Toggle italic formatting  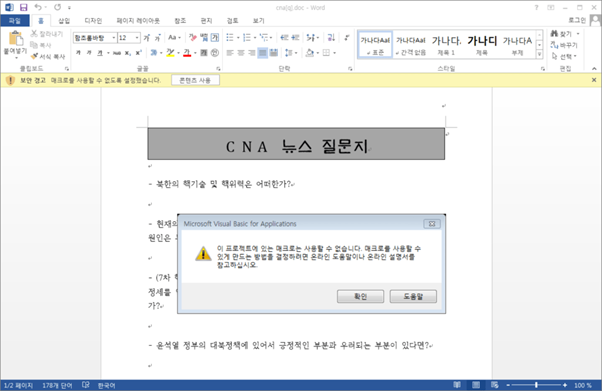click(89, 53)
